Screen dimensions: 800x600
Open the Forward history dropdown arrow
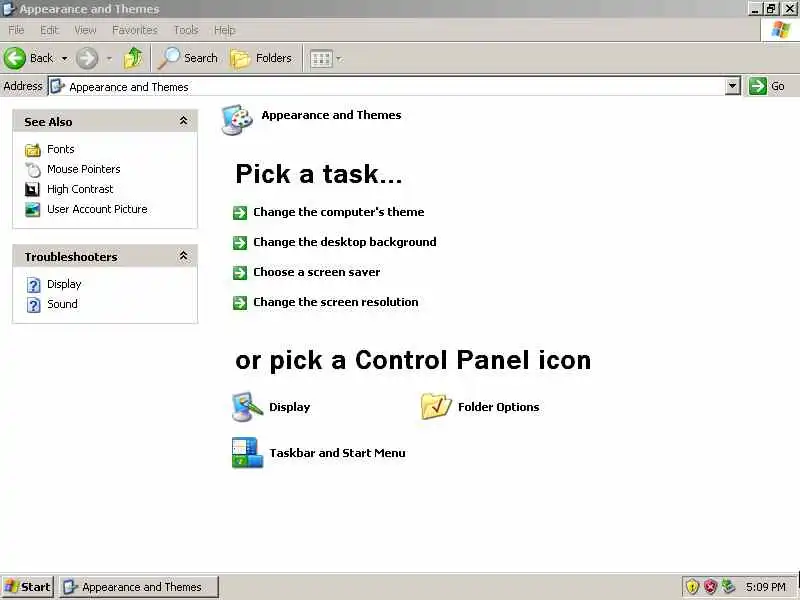click(109, 59)
